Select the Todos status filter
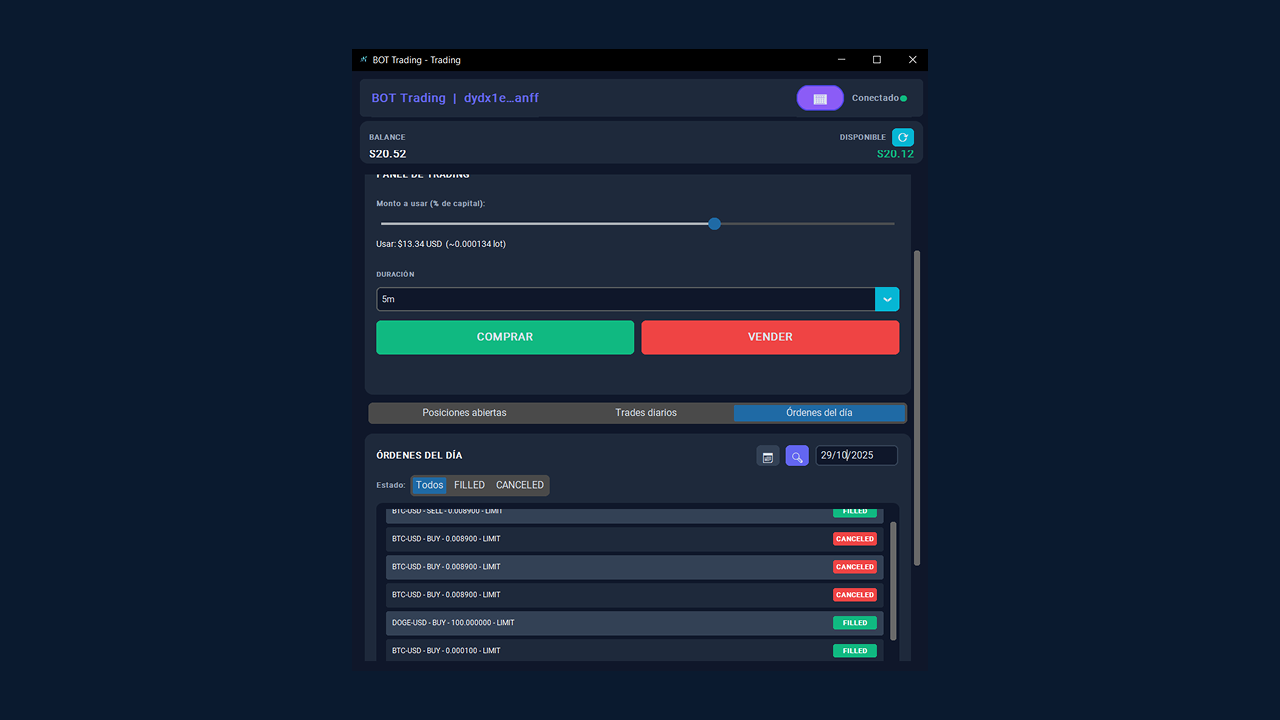The height and width of the screenshot is (720, 1280). point(429,485)
